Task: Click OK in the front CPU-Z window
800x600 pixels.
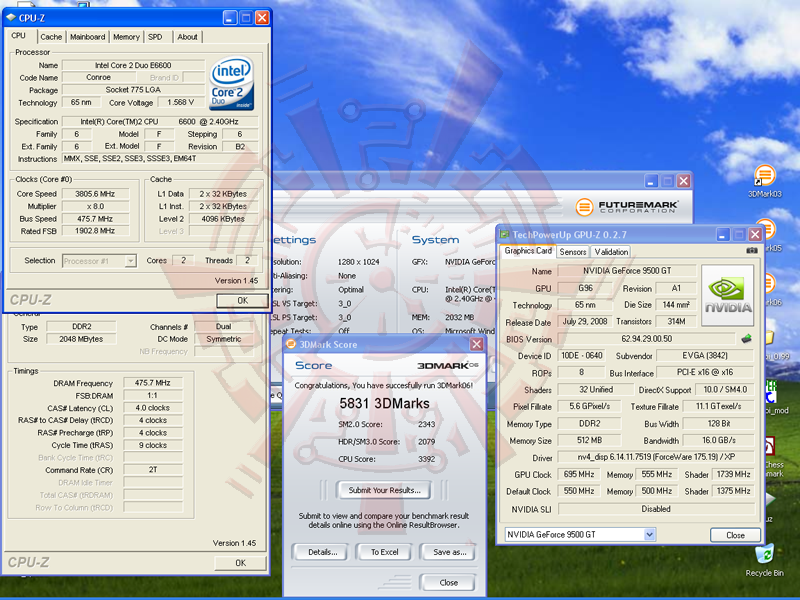Action: [x=242, y=301]
